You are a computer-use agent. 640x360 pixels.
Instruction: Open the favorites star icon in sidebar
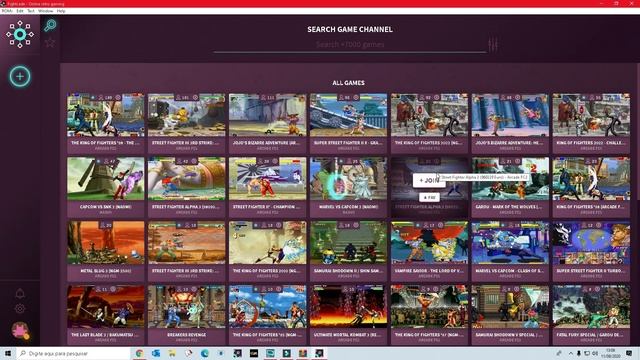pos(50,42)
